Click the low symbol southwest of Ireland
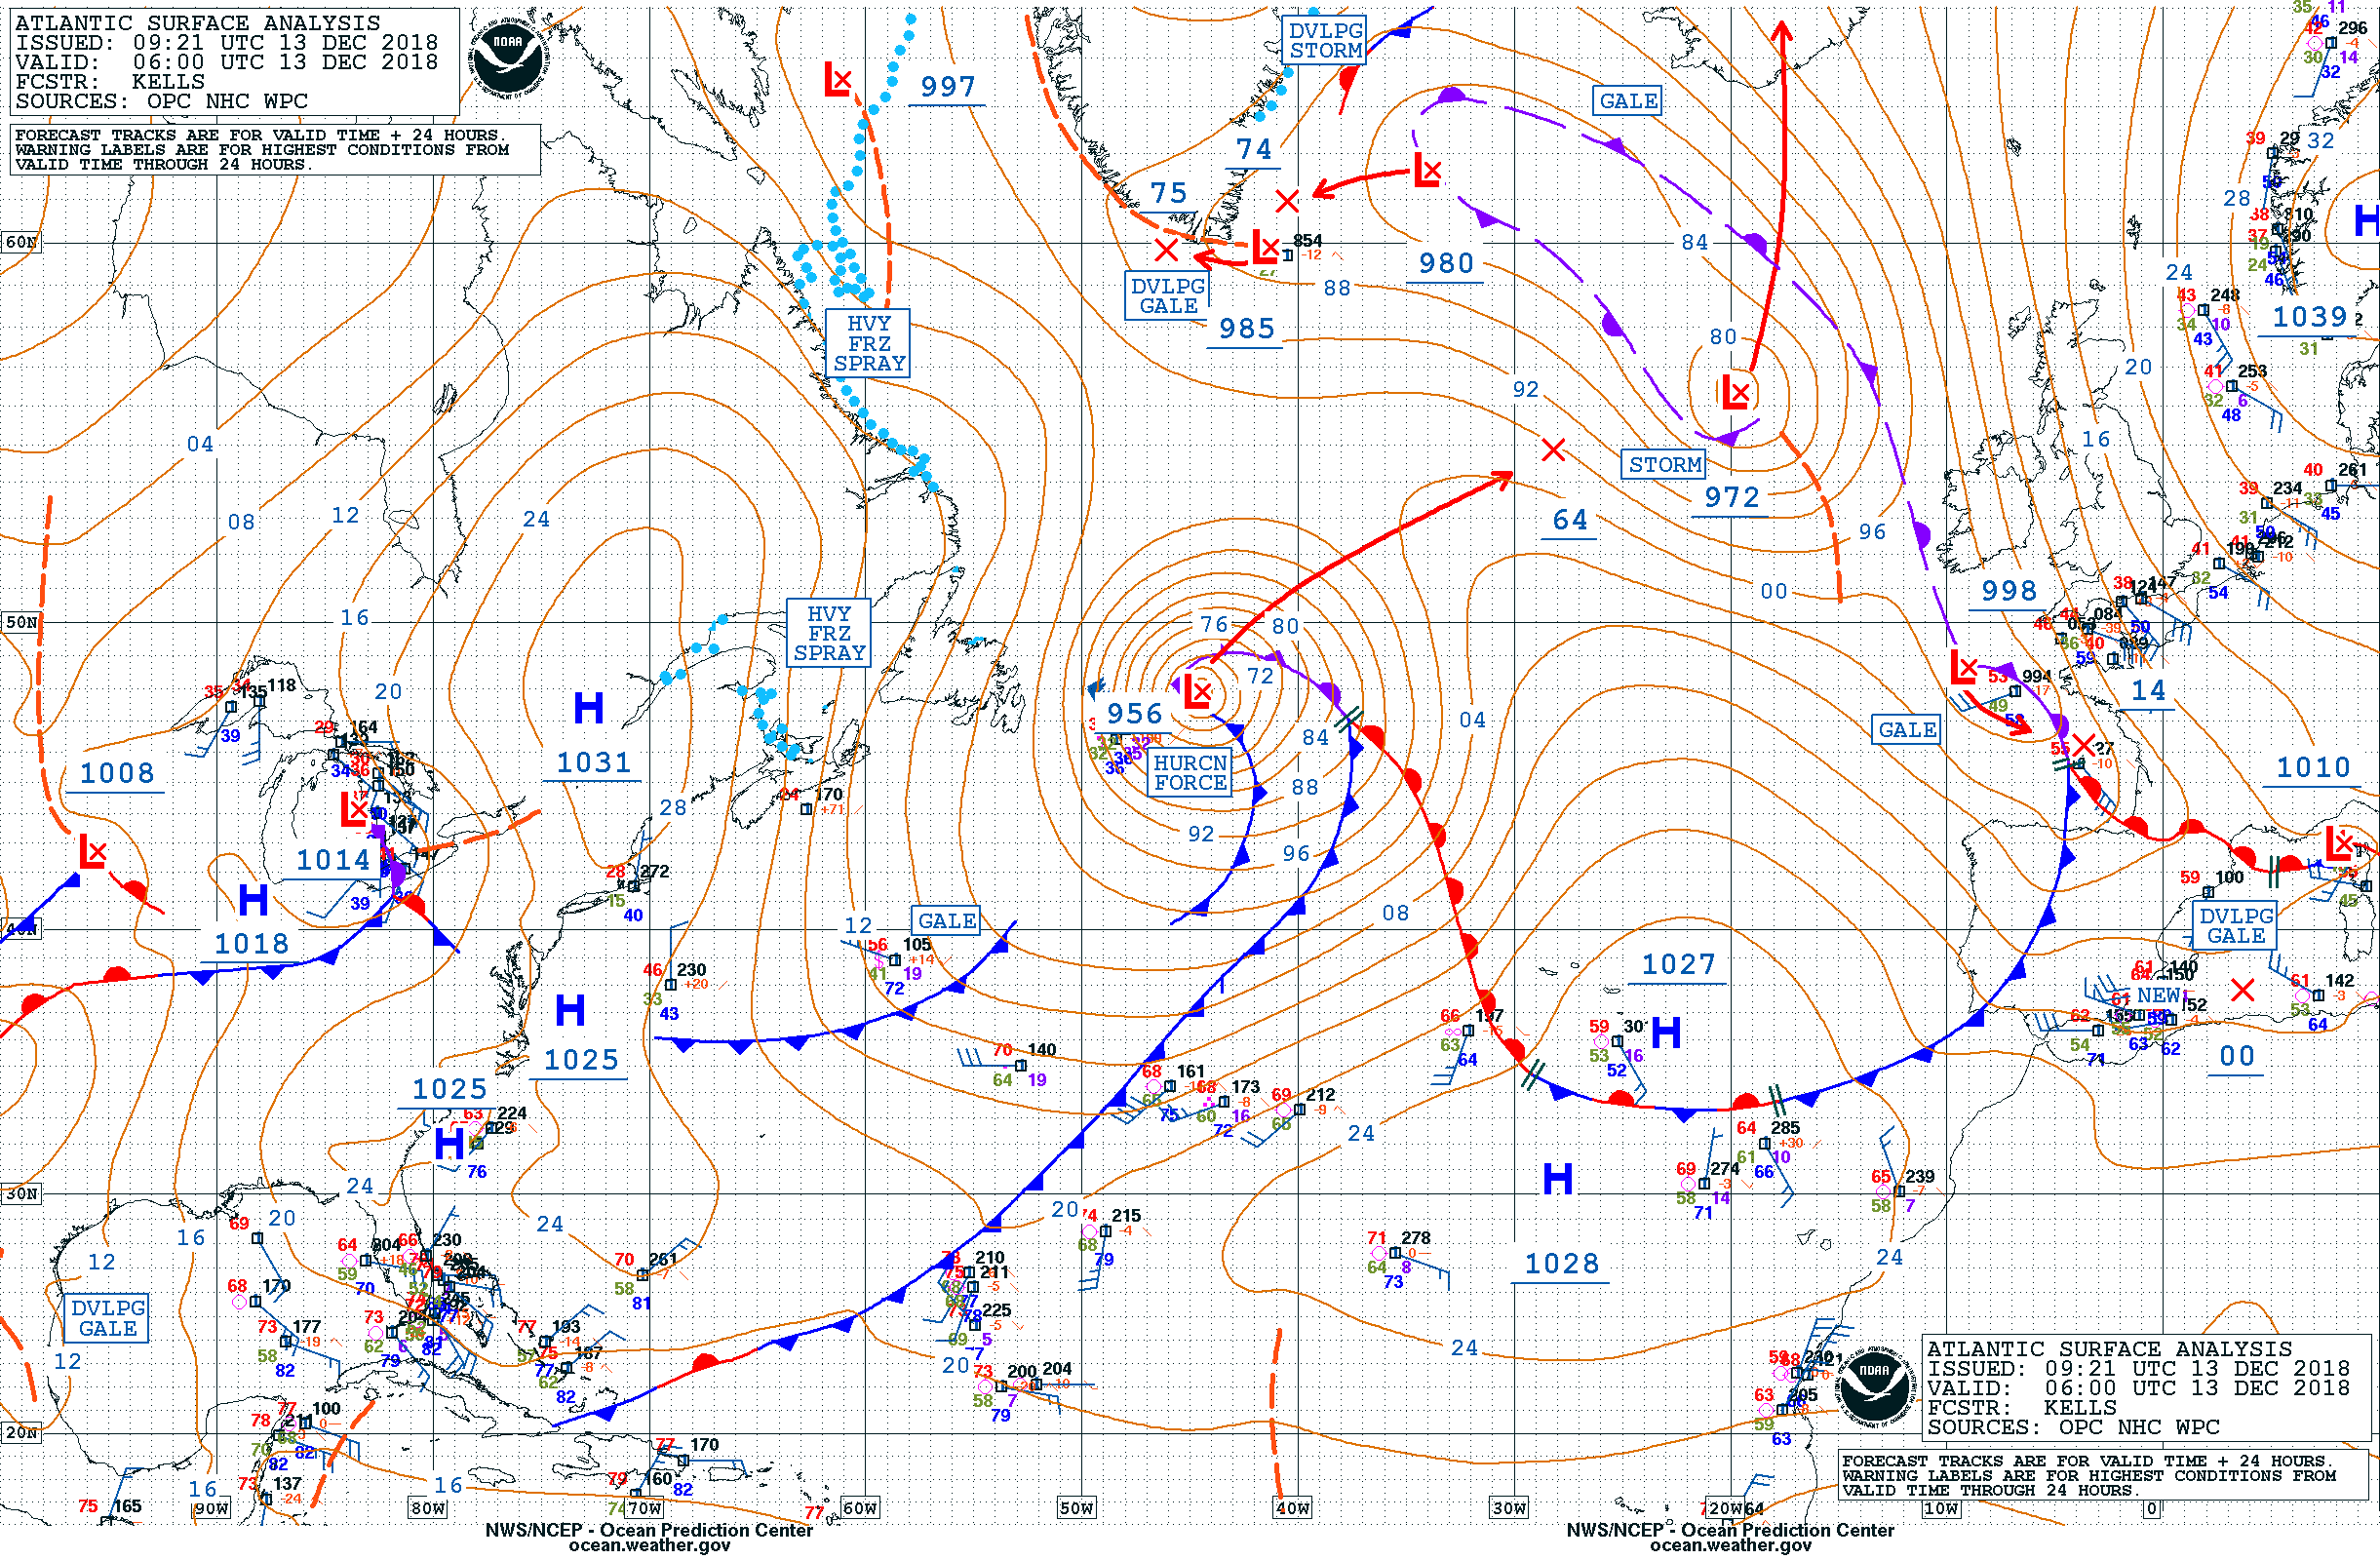 pos(1964,666)
